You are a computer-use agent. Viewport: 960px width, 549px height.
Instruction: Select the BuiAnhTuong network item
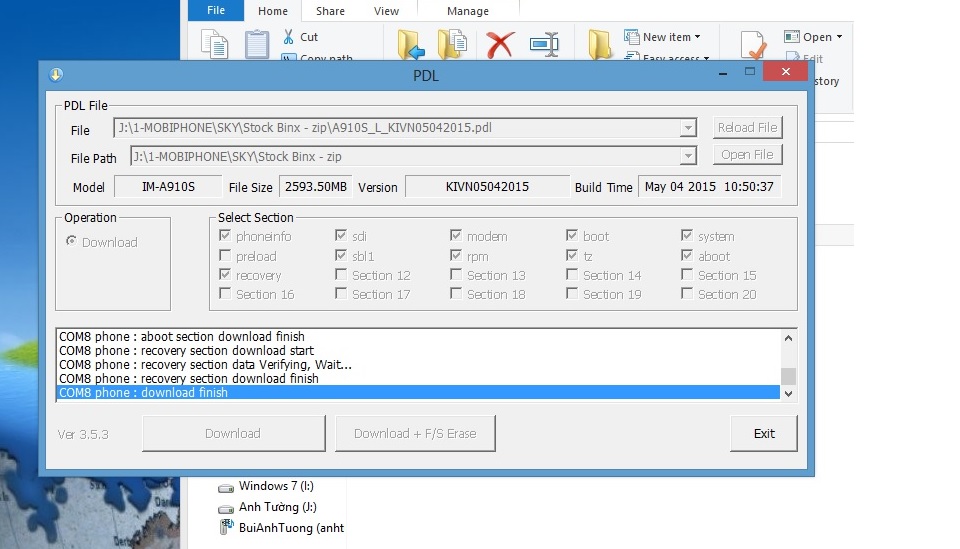282,528
